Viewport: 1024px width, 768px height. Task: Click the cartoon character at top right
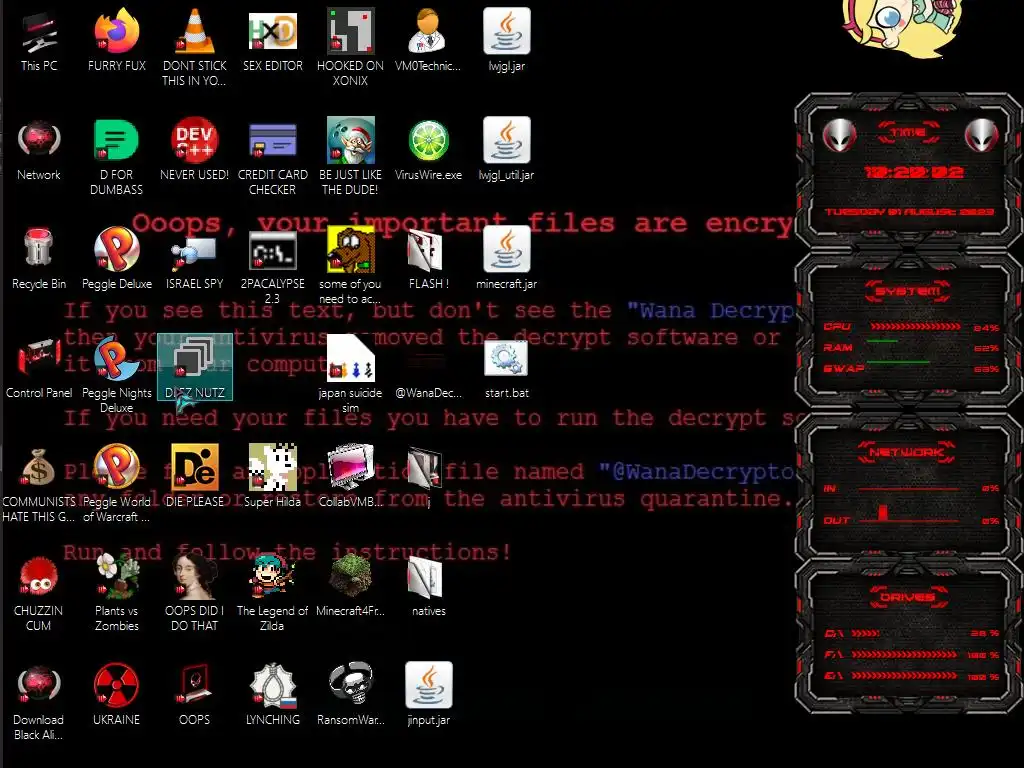pyautogui.click(x=901, y=26)
